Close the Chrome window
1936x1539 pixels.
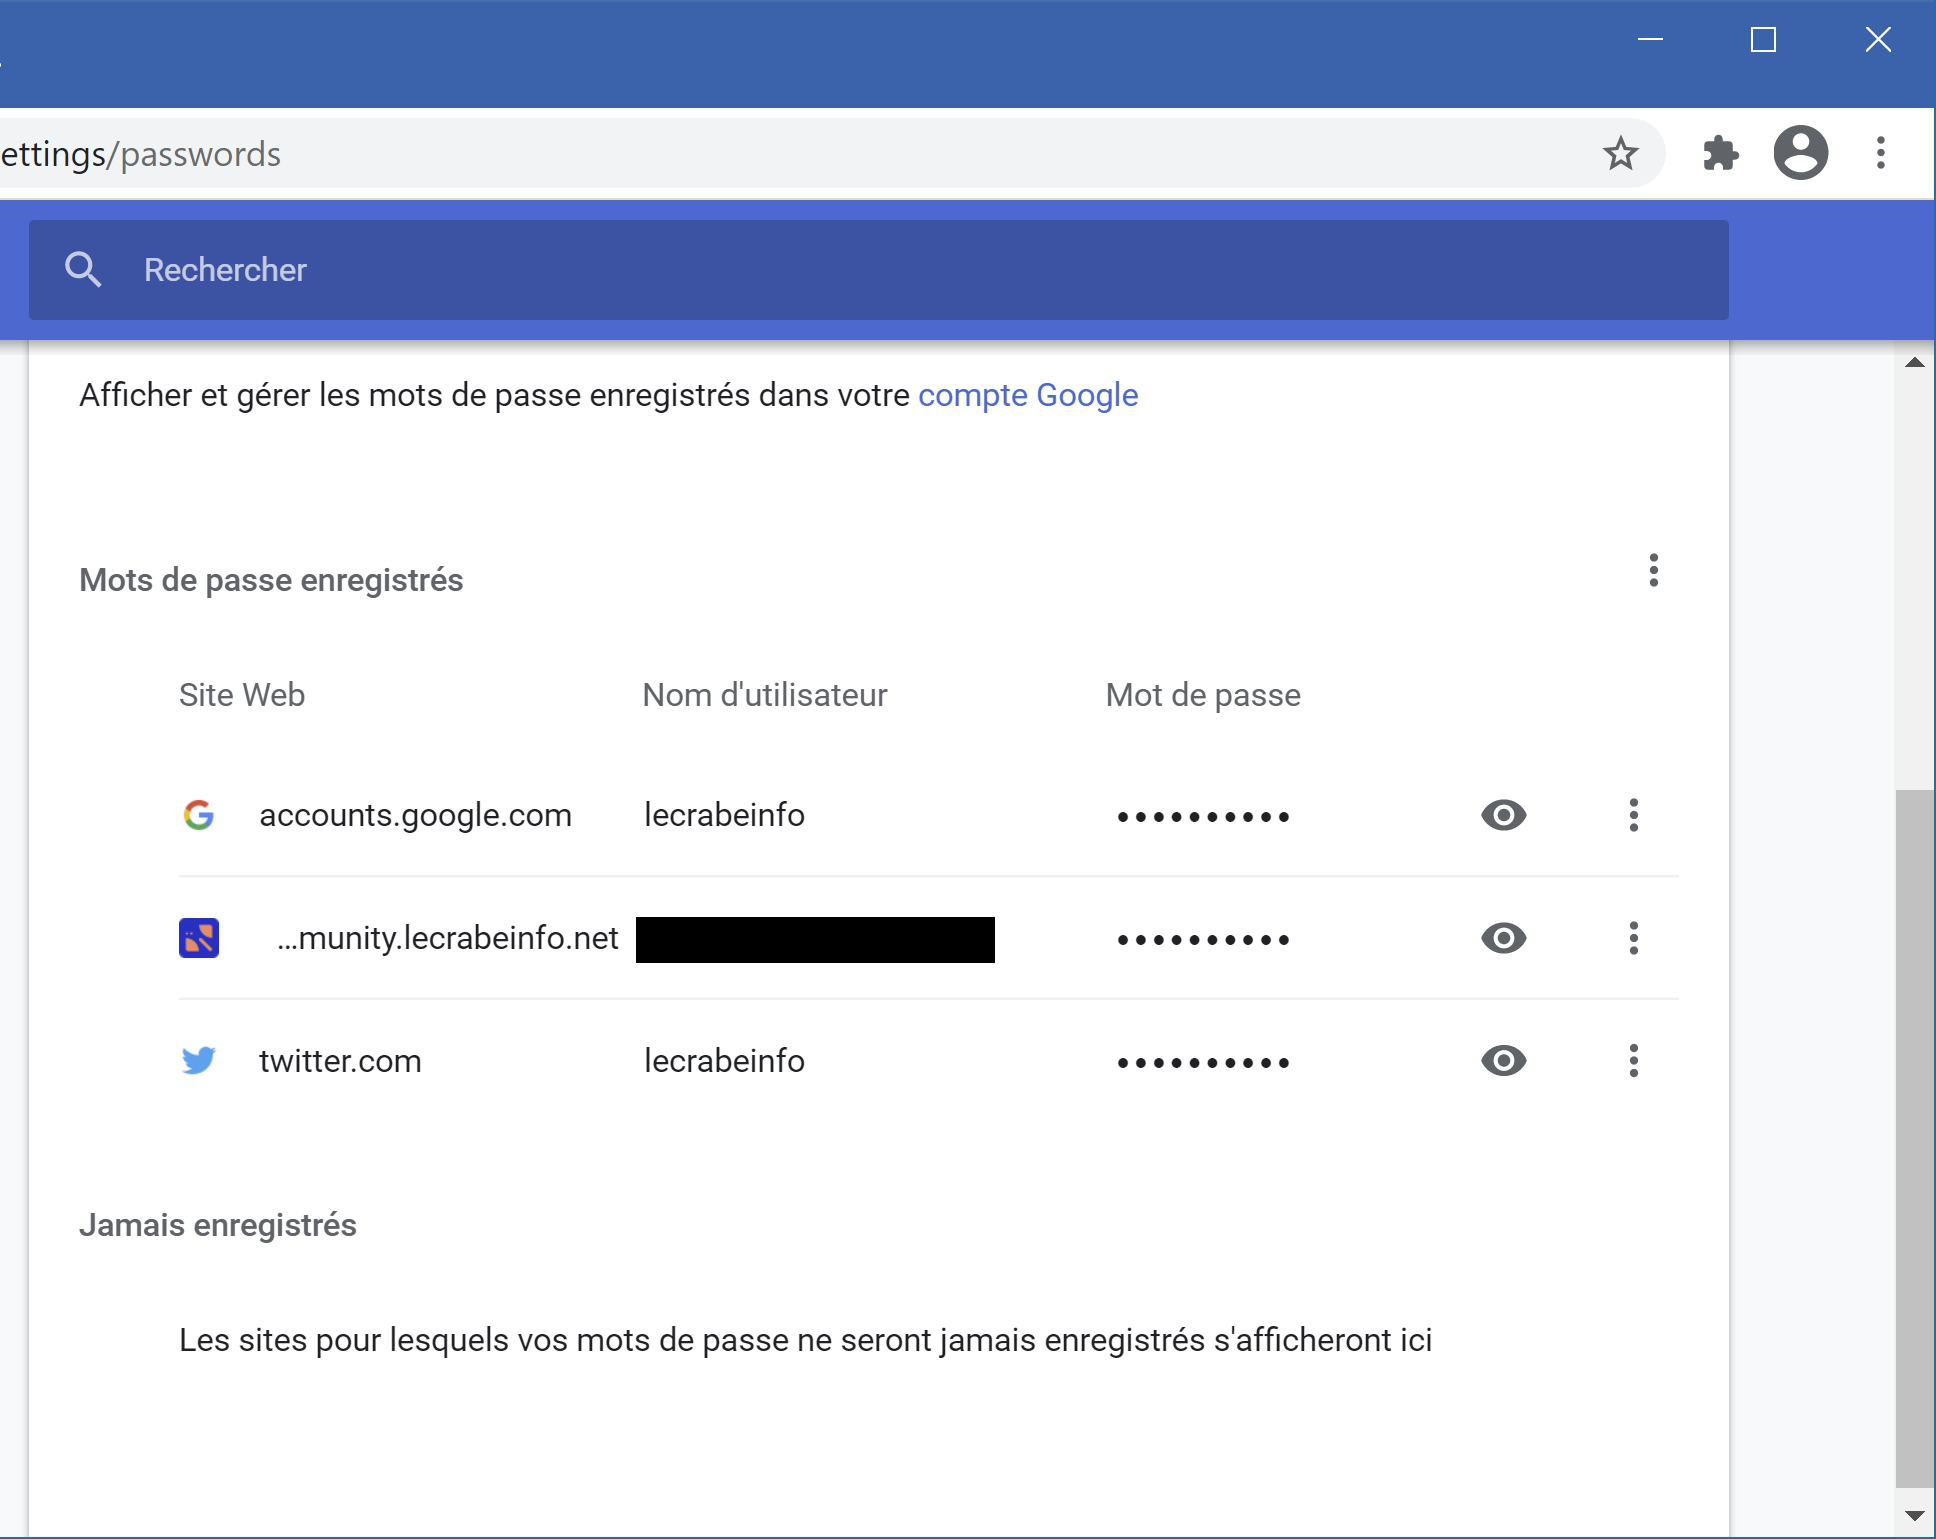1878,40
